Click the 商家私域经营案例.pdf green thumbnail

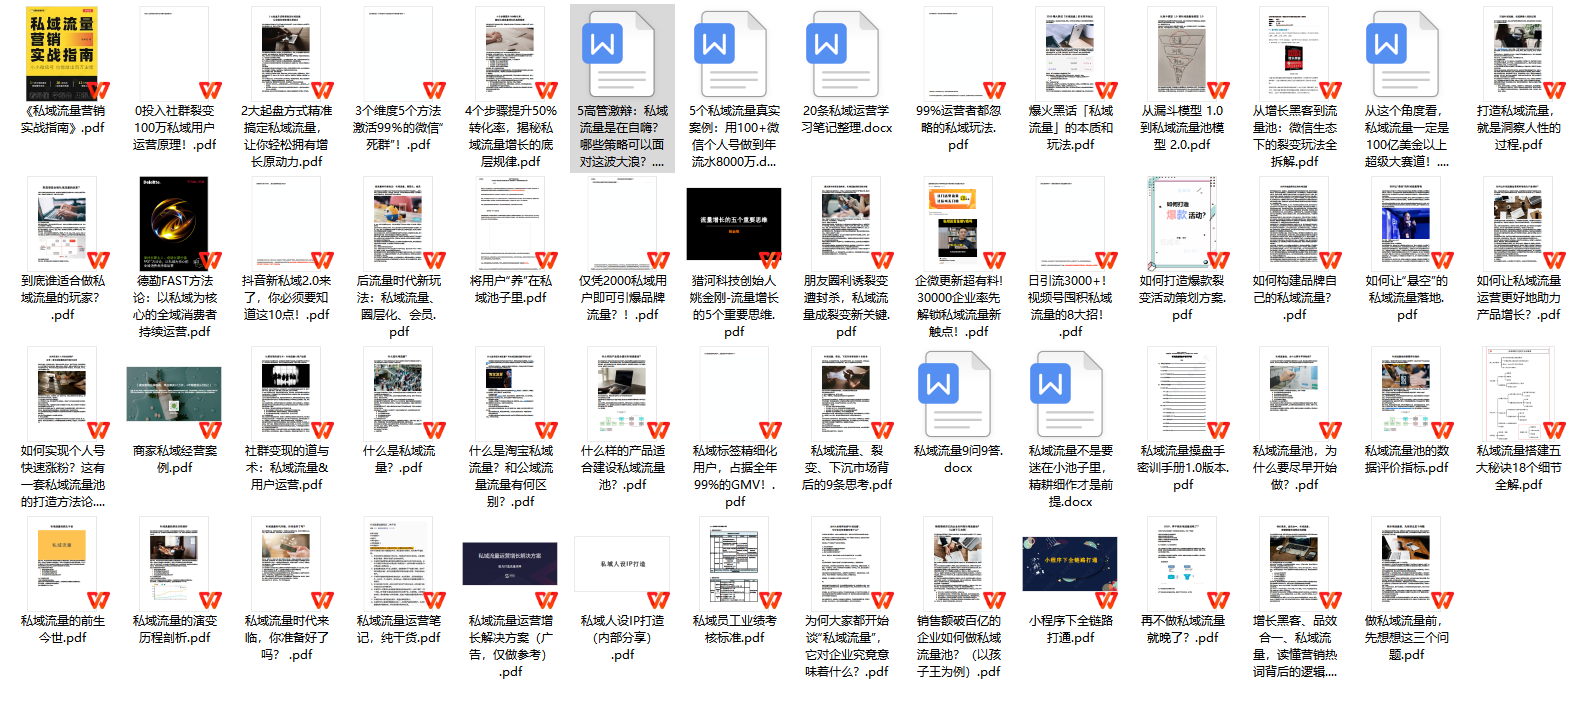click(x=174, y=394)
